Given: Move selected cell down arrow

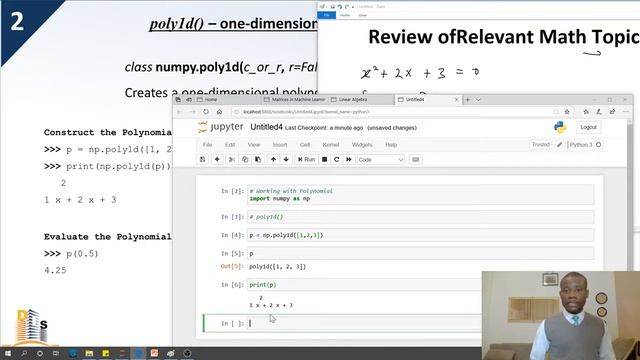Looking at the screenshot, I should point(286,160).
